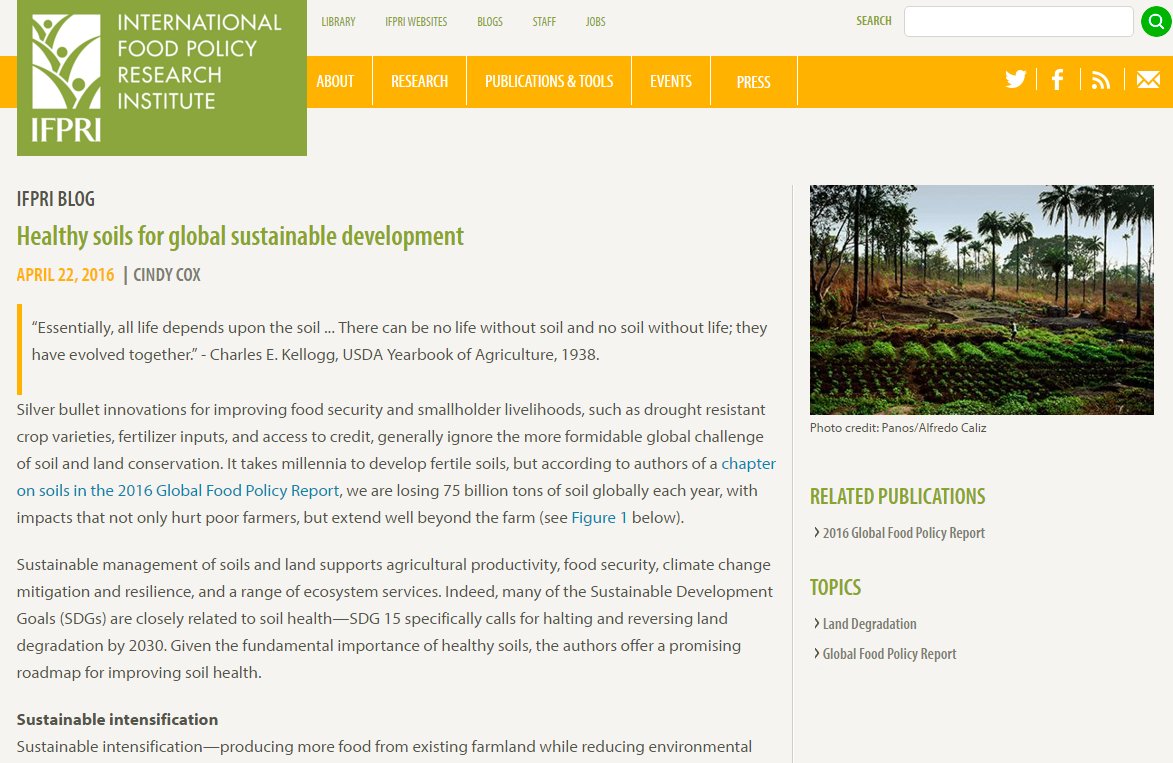
Task: Click the date April 22, 2016
Action: [x=65, y=275]
